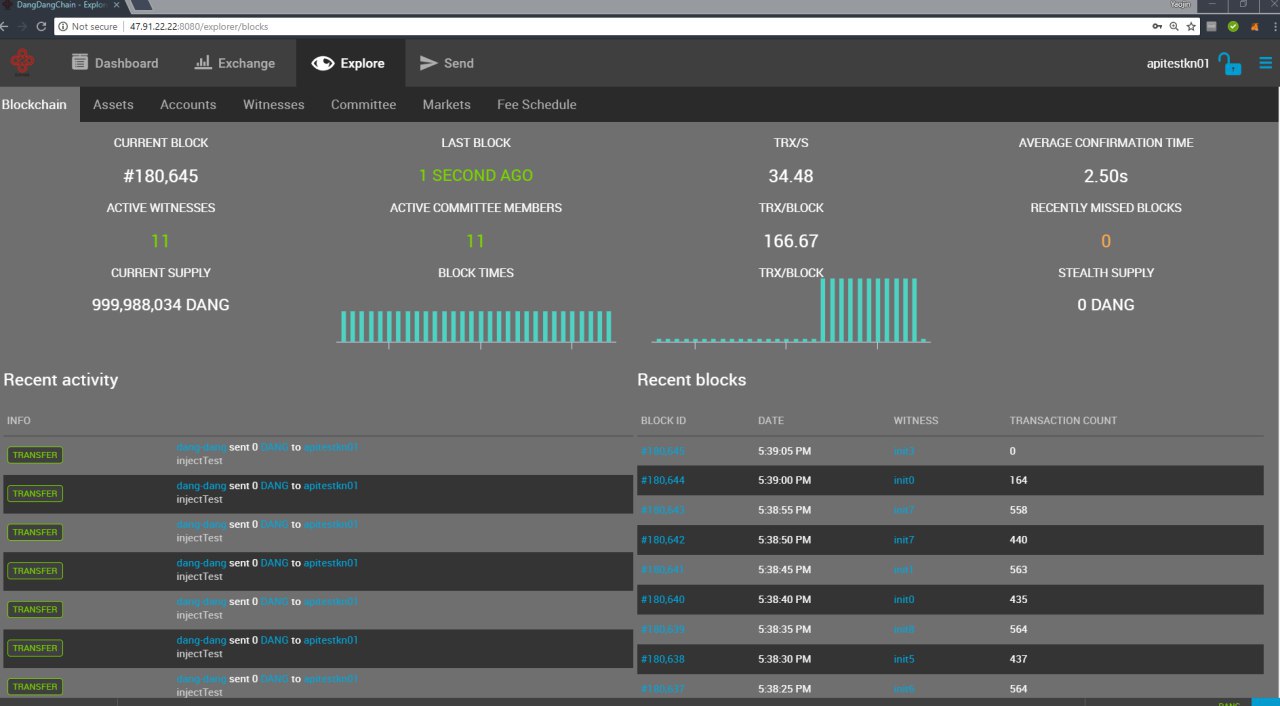Image resolution: width=1280 pixels, height=706 pixels.
Task: Open the Markets tab
Action: (x=446, y=105)
